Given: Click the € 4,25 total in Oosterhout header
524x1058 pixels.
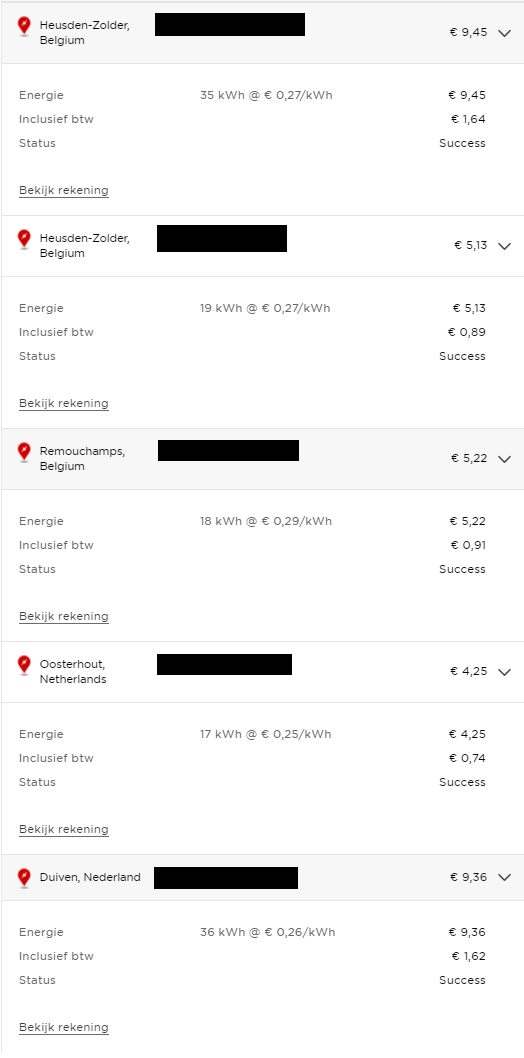Looking at the screenshot, I should (469, 671).
